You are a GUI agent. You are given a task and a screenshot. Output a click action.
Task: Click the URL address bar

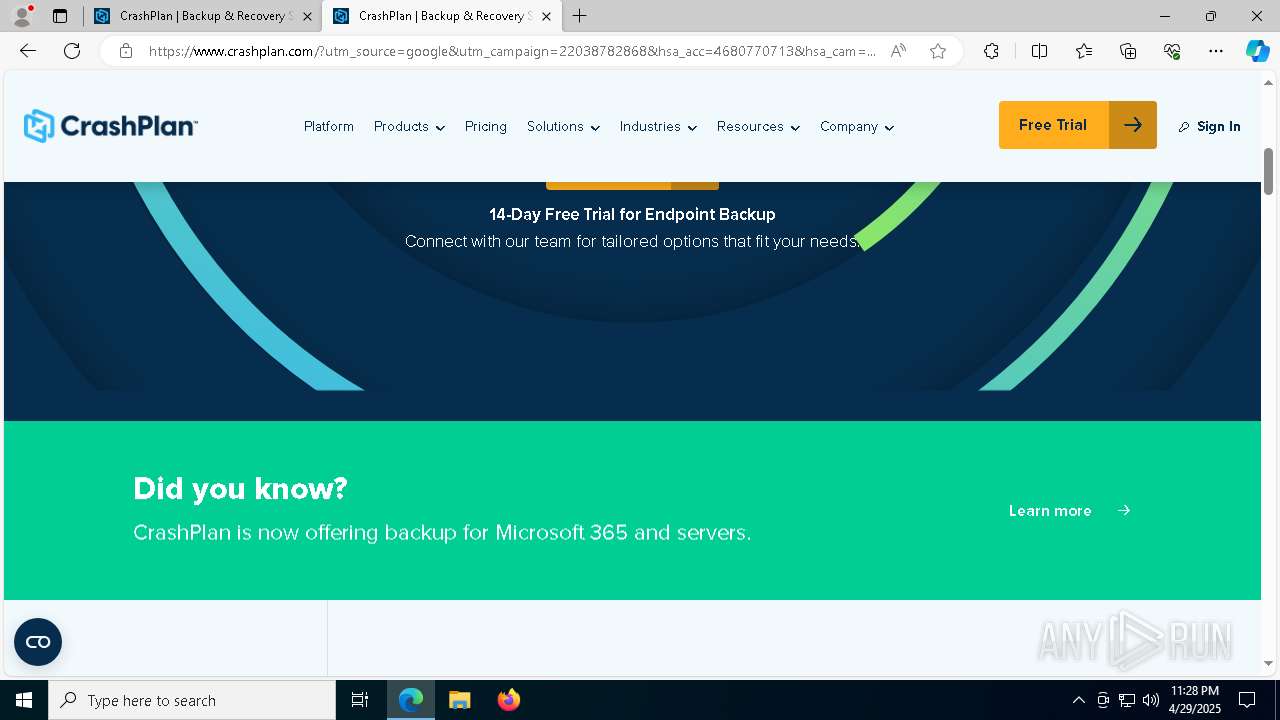click(x=512, y=51)
